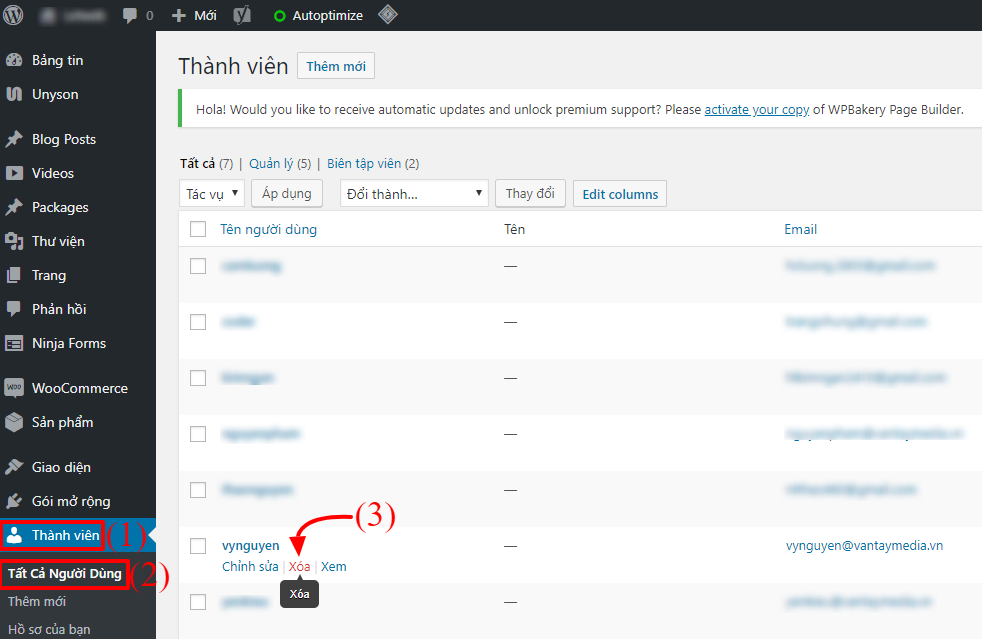The width and height of the screenshot is (982, 639).
Task: Check the vynguyen row checkbox
Action: pyautogui.click(x=197, y=546)
